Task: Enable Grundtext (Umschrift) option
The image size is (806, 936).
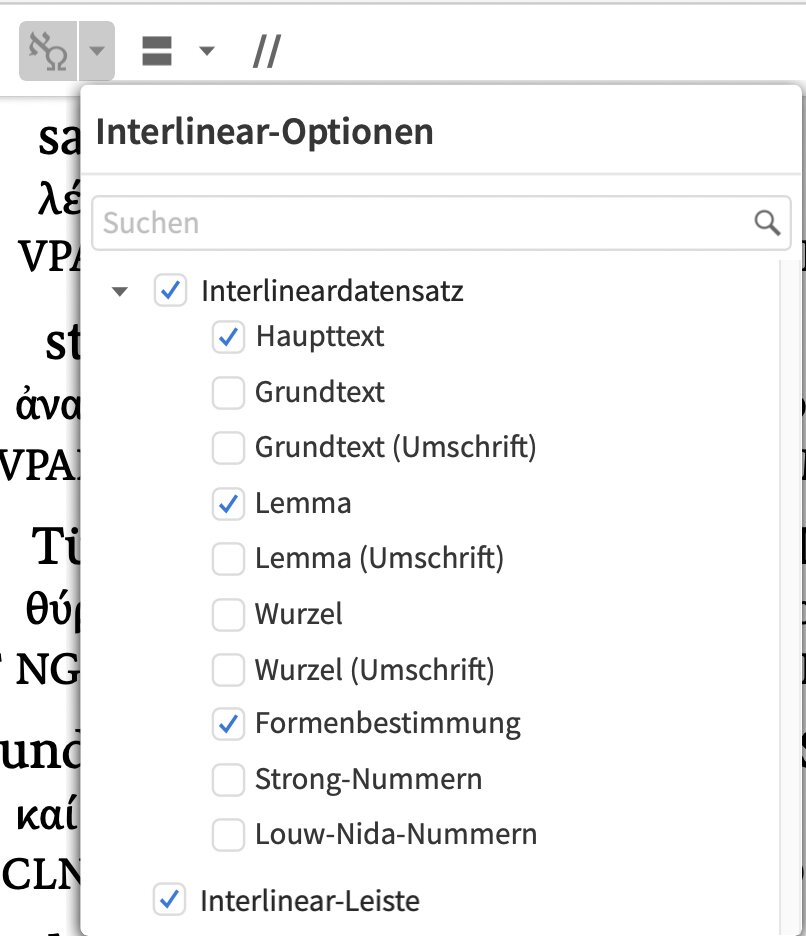Action: 228,448
